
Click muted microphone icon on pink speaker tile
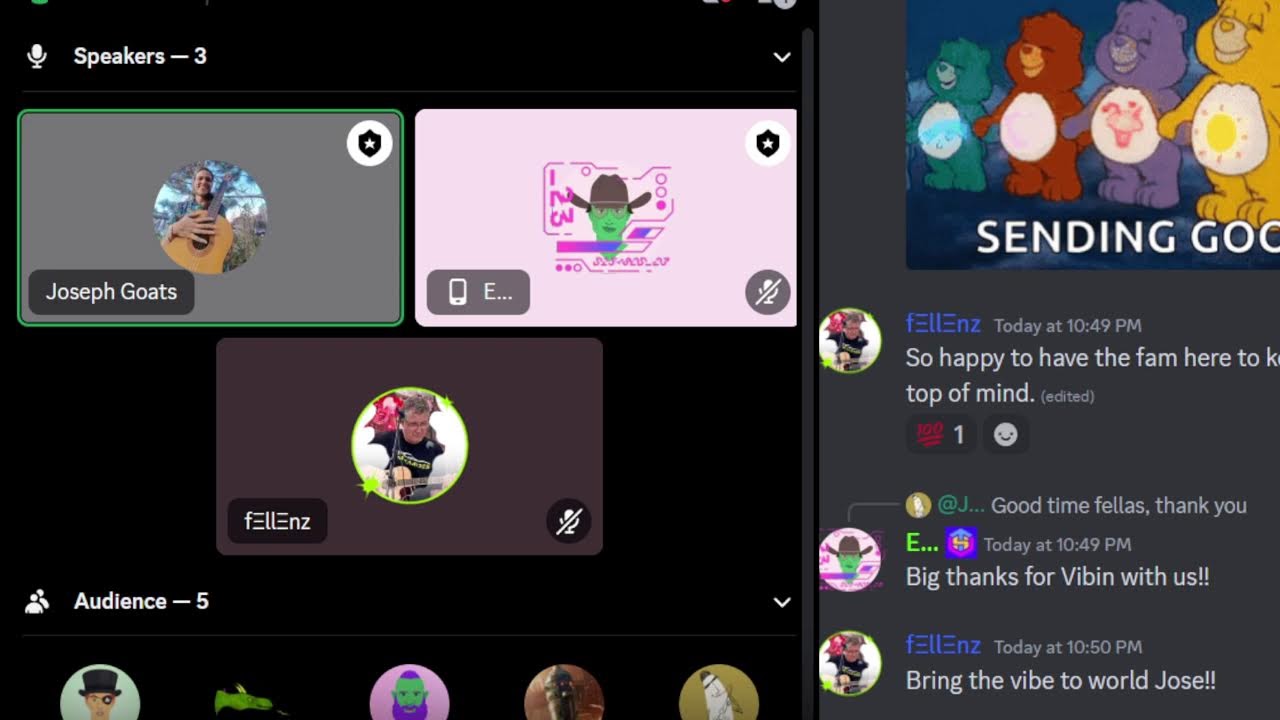[767, 292]
